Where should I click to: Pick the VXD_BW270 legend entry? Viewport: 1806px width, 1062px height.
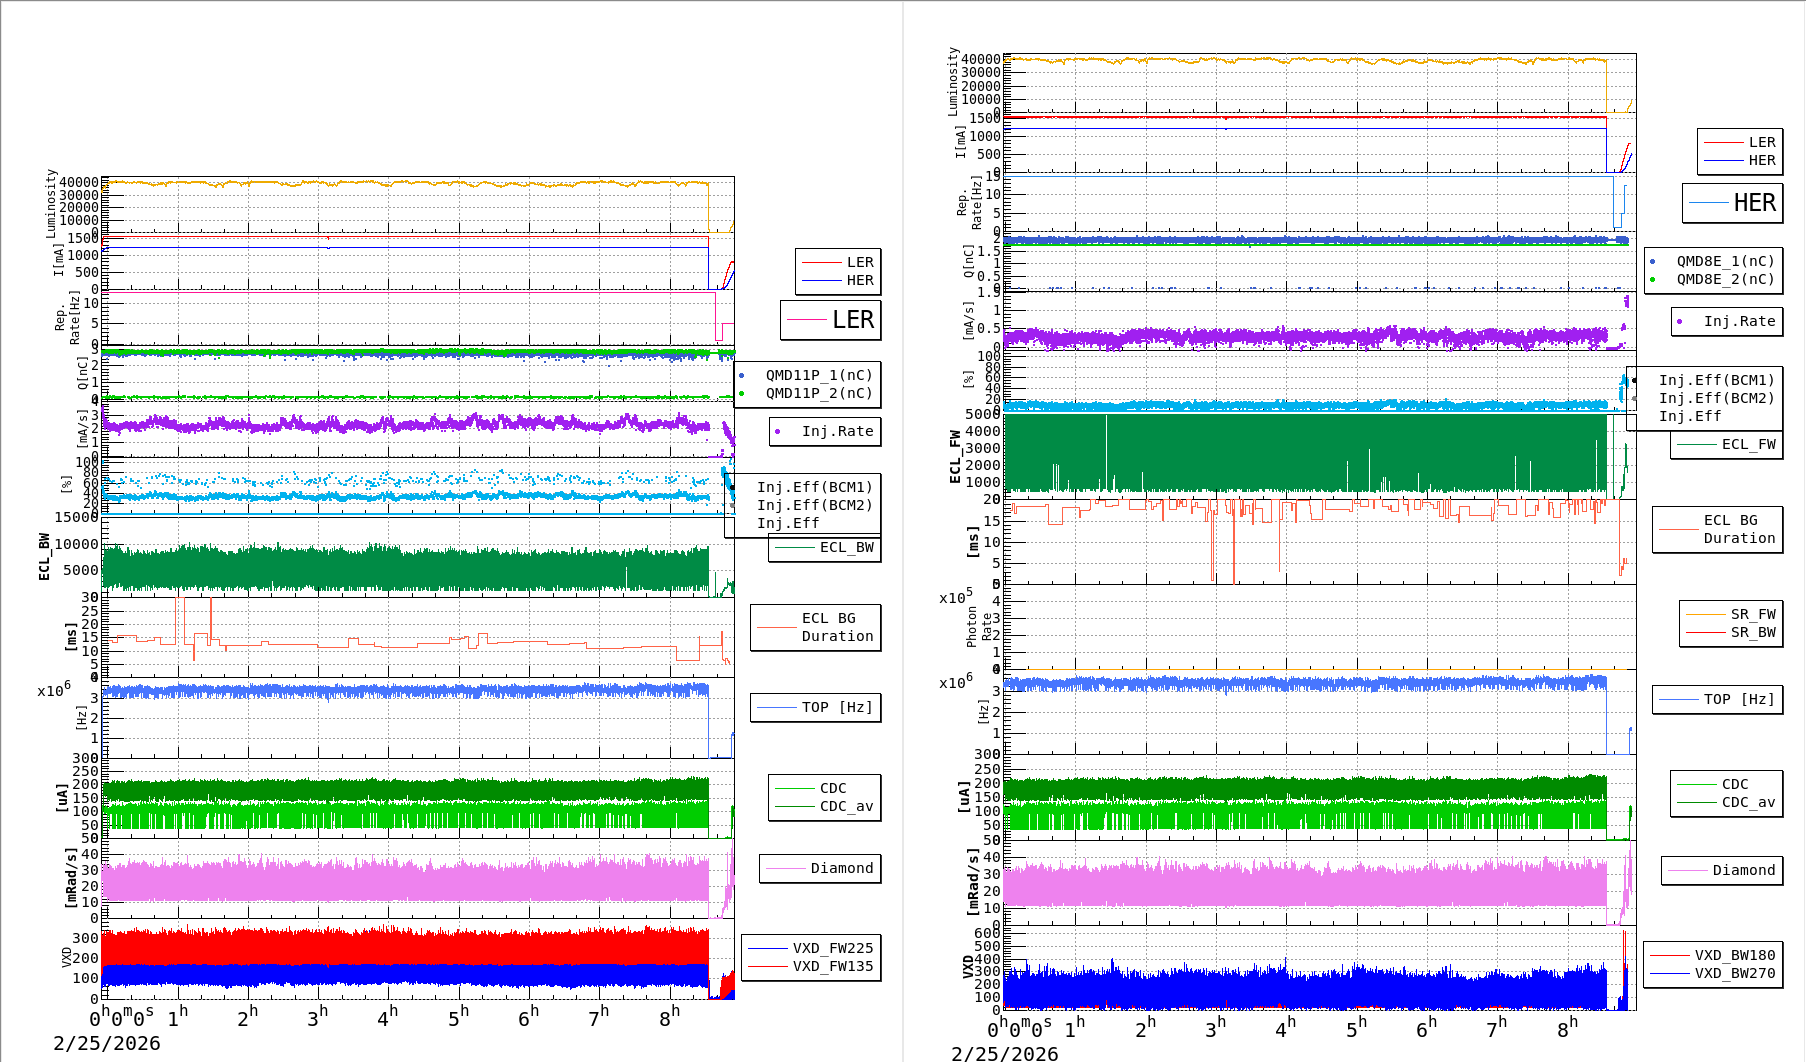[x=1734, y=973]
